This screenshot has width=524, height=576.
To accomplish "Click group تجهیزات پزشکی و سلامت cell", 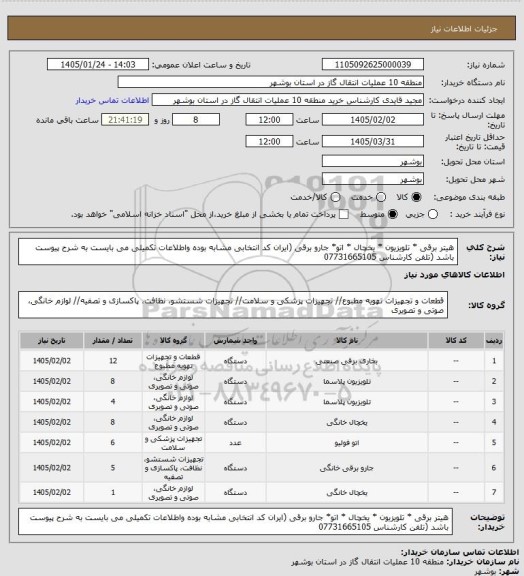I will click(173, 443).
